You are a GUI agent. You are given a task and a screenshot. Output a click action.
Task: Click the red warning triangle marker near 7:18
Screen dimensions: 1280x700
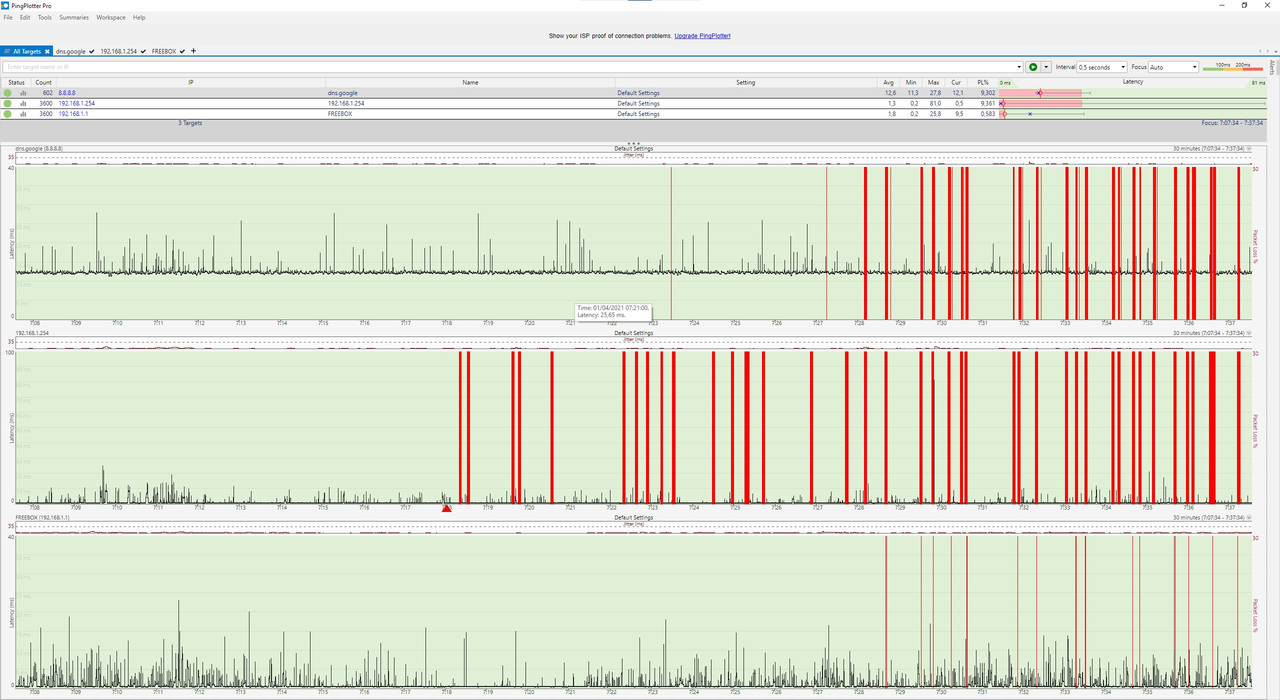pos(446,508)
